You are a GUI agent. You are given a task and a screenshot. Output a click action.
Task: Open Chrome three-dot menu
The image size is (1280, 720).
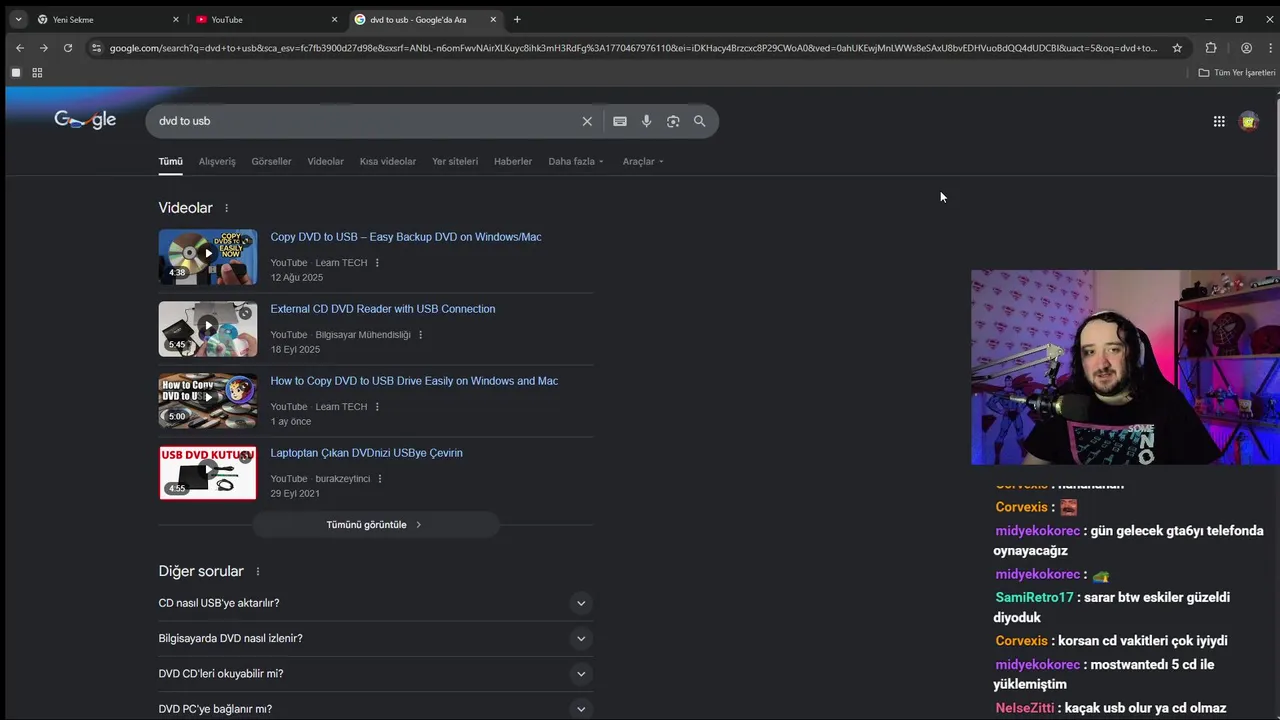point(1270,48)
